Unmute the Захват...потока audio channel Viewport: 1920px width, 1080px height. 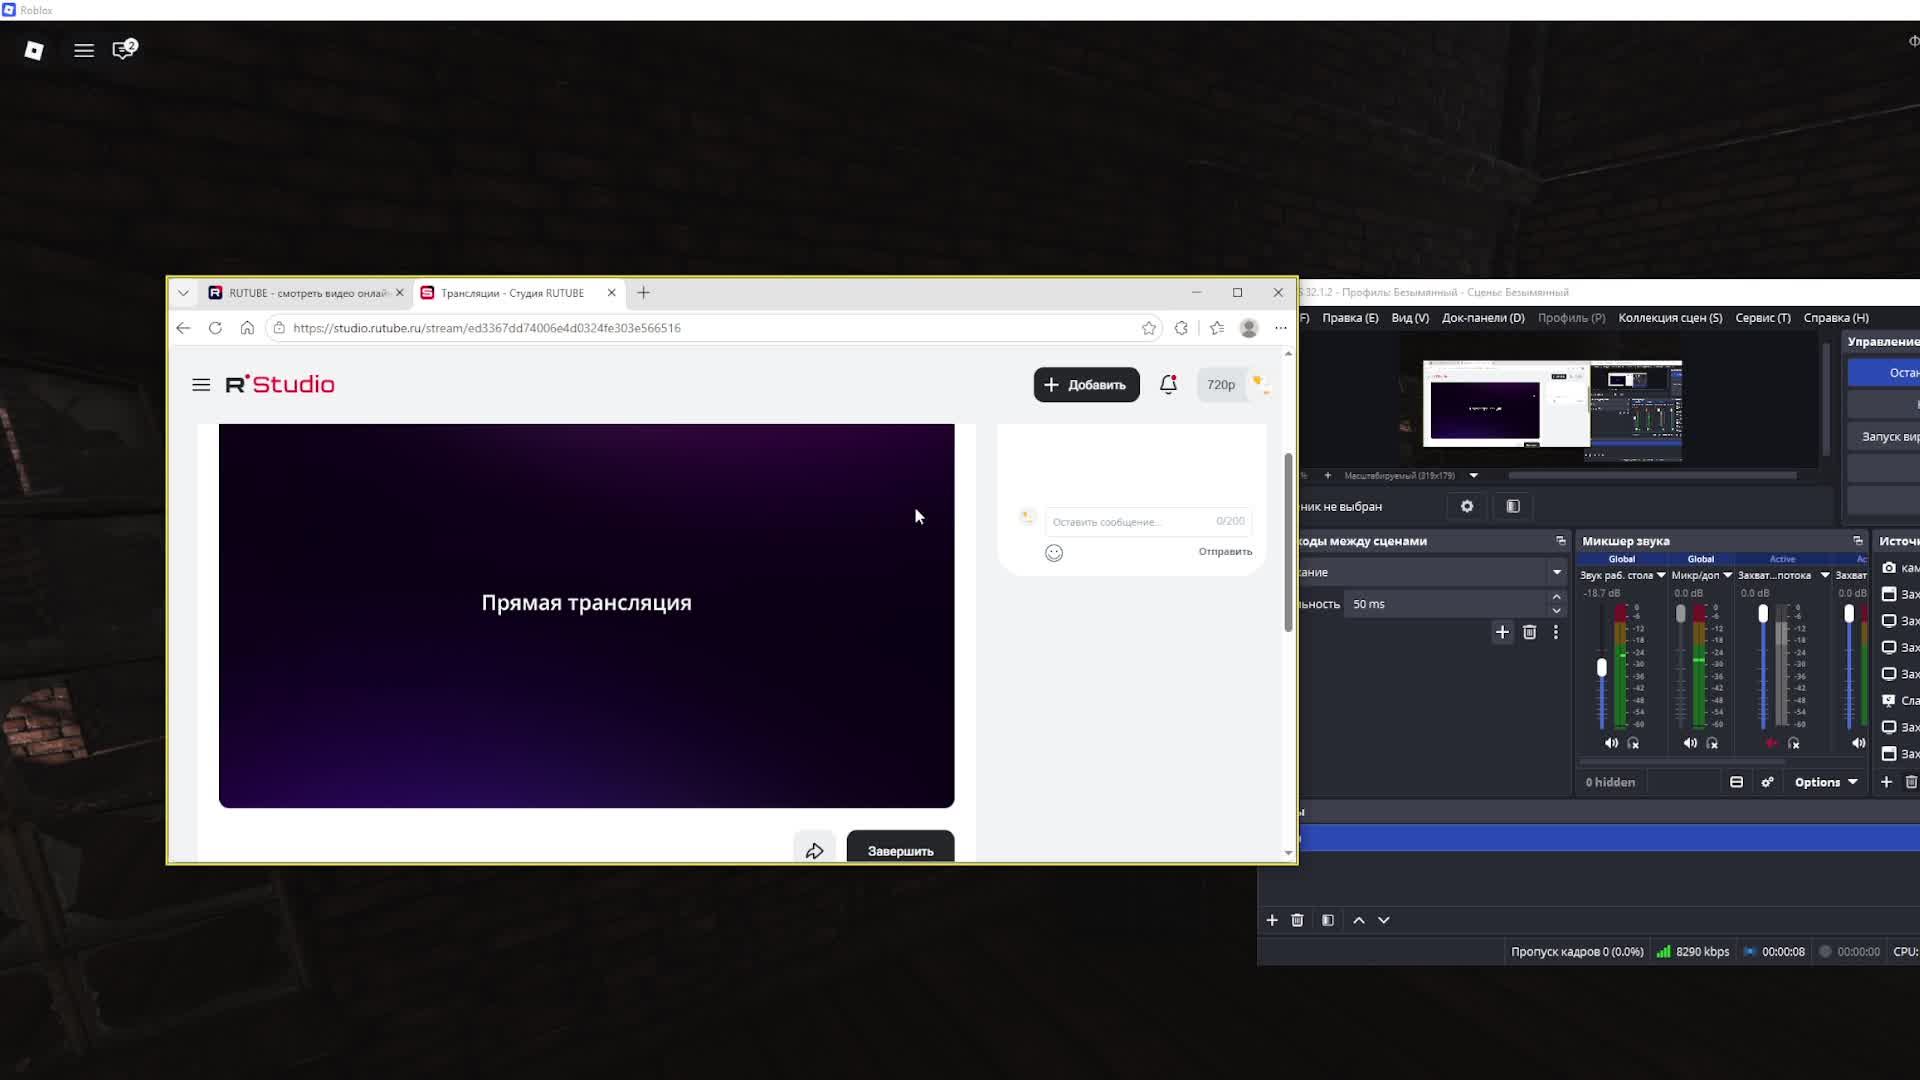(x=1771, y=743)
